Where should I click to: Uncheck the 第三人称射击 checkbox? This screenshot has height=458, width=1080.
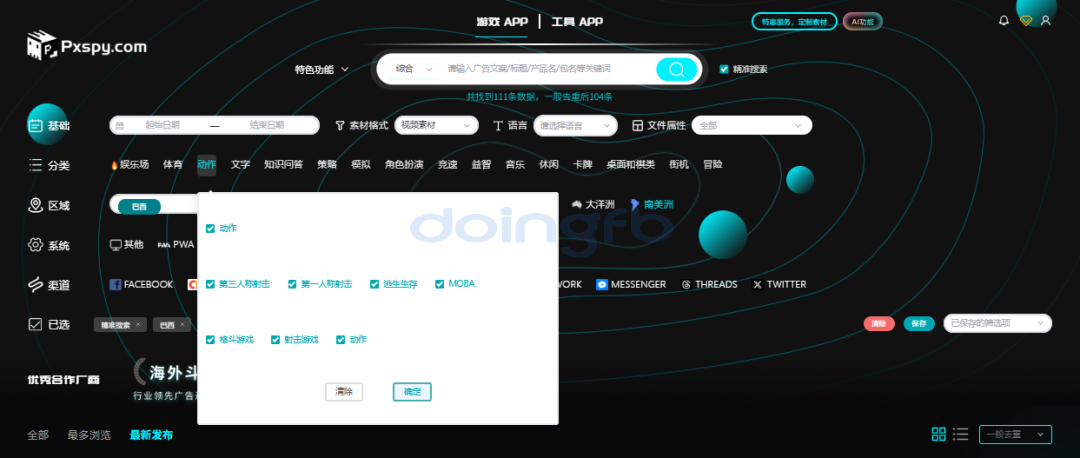[x=210, y=284]
